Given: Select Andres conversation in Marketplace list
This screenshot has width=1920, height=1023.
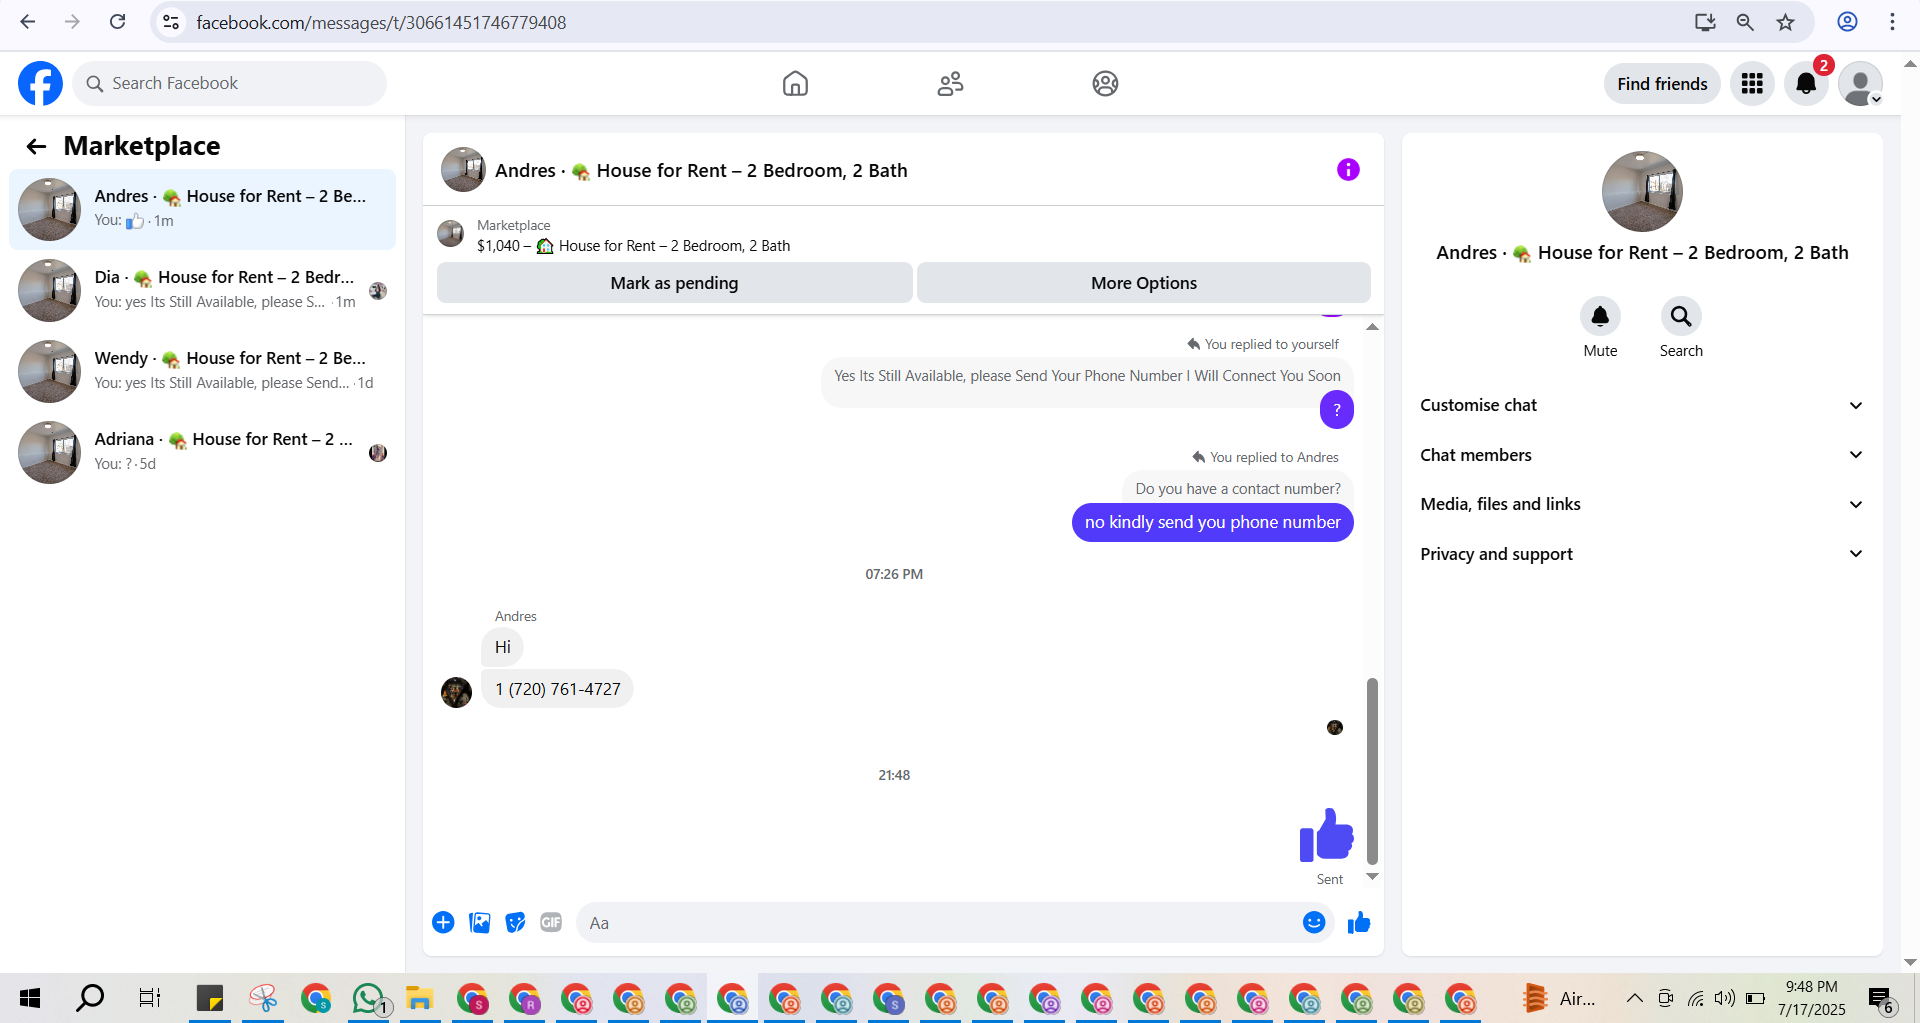Looking at the screenshot, I should click(202, 209).
